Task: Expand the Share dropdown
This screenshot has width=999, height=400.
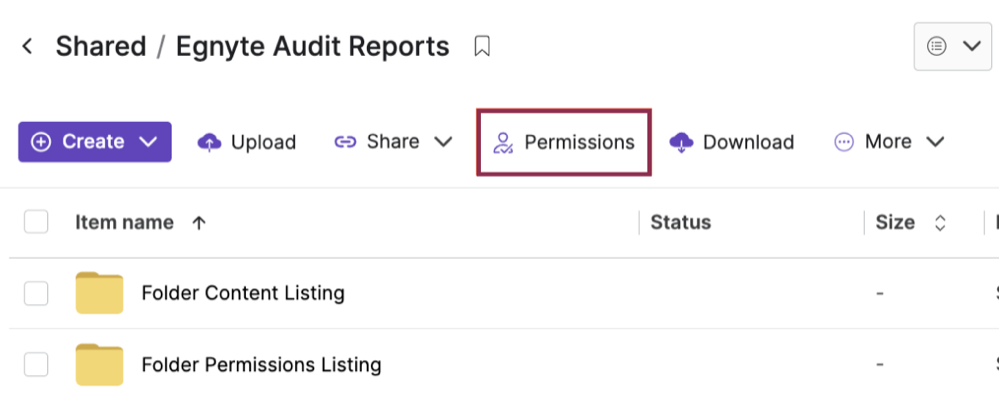Action: pyautogui.click(x=393, y=141)
